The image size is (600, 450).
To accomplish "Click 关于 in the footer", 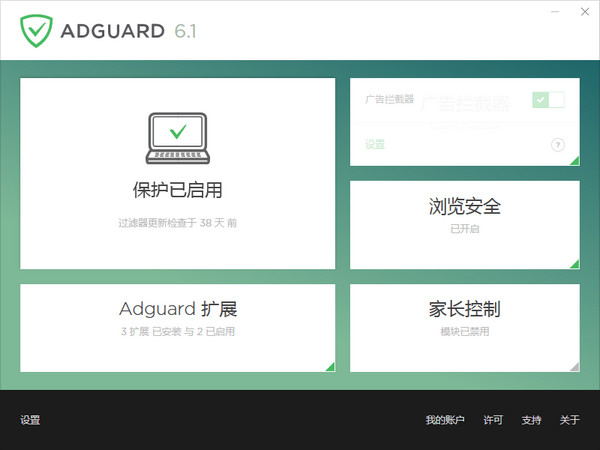I will 569,420.
